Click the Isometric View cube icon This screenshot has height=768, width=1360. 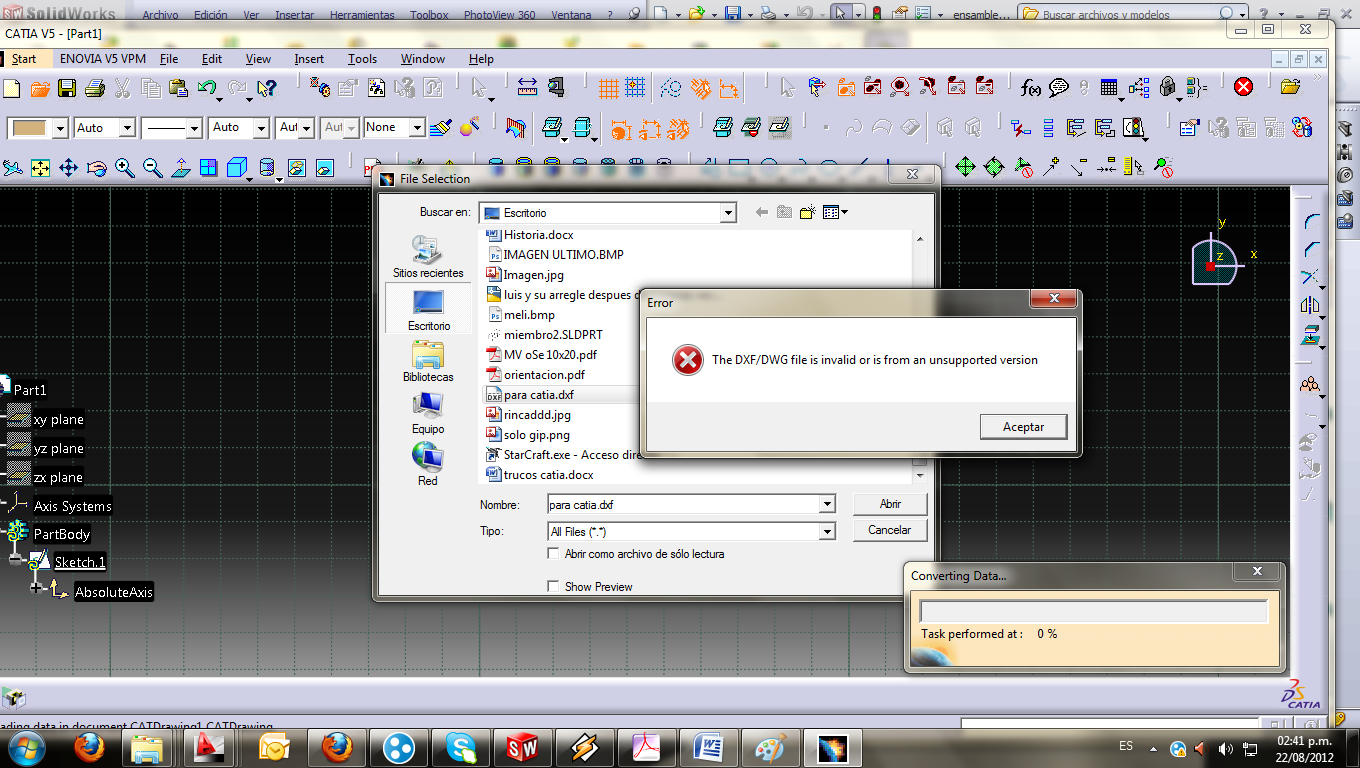coord(237,168)
